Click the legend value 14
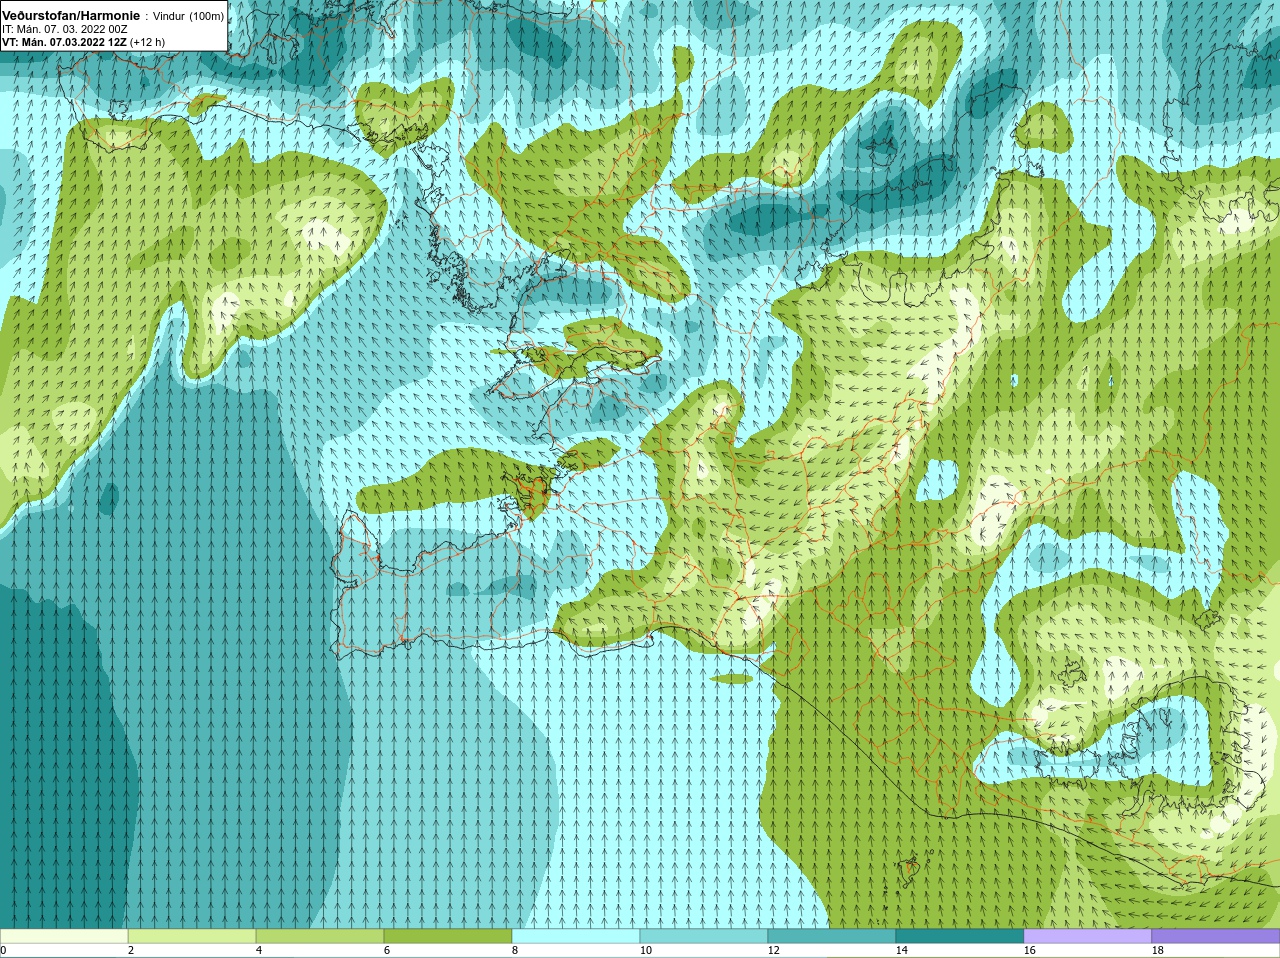This screenshot has width=1280, height=958. point(902,950)
